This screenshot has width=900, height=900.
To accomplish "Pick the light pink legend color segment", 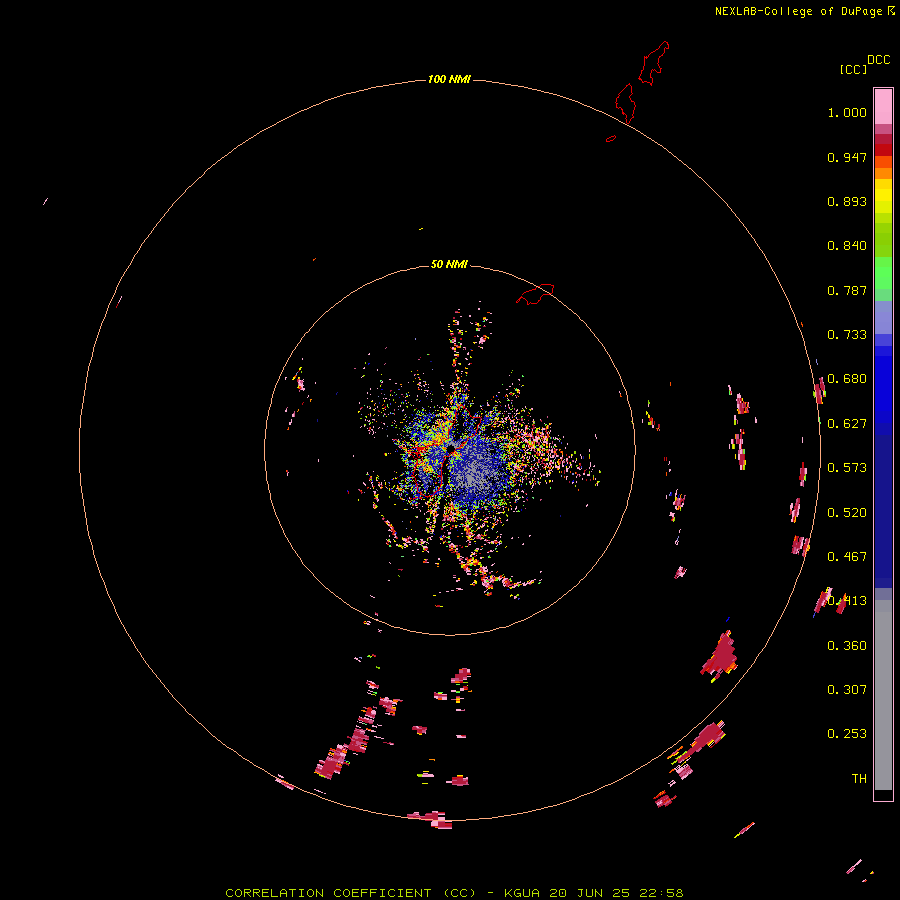I will (x=883, y=106).
